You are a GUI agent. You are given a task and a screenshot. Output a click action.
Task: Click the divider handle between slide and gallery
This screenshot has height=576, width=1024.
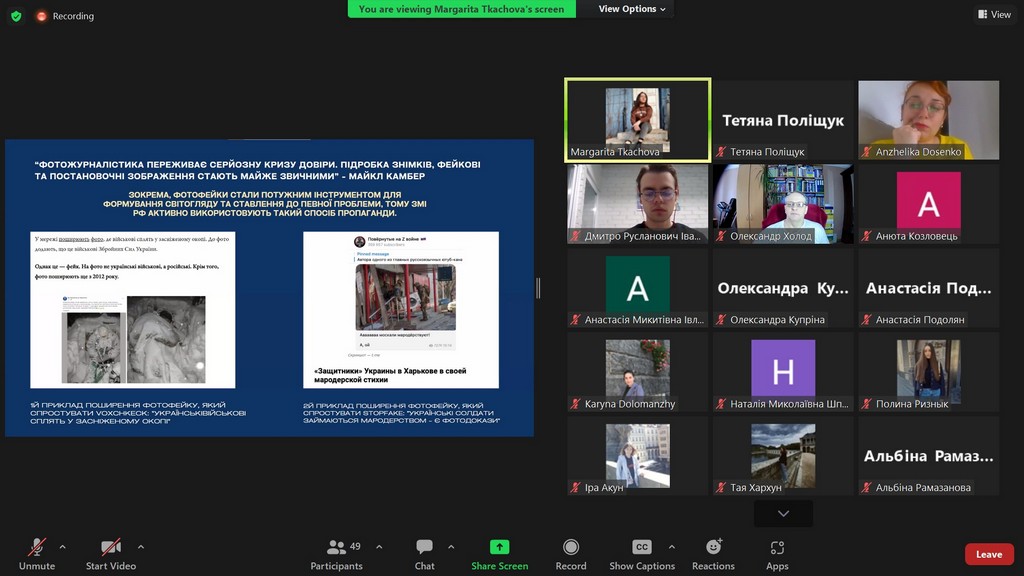(x=538, y=288)
